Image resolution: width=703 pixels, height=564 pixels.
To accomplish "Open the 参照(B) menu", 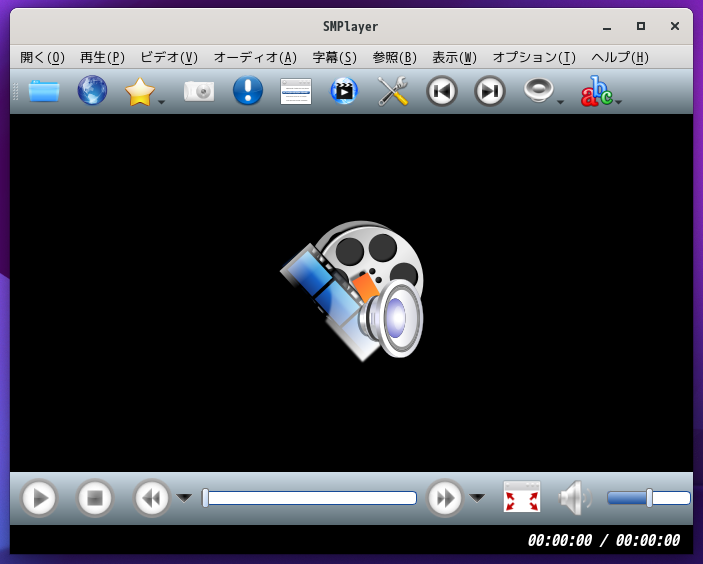I will [x=395, y=57].
